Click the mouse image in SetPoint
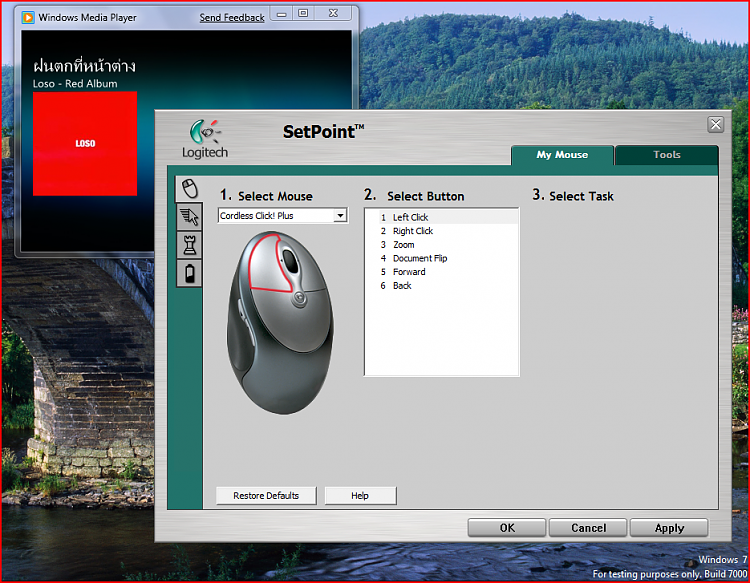The width and height of the screenshot is (750, 583). (280, 323)
